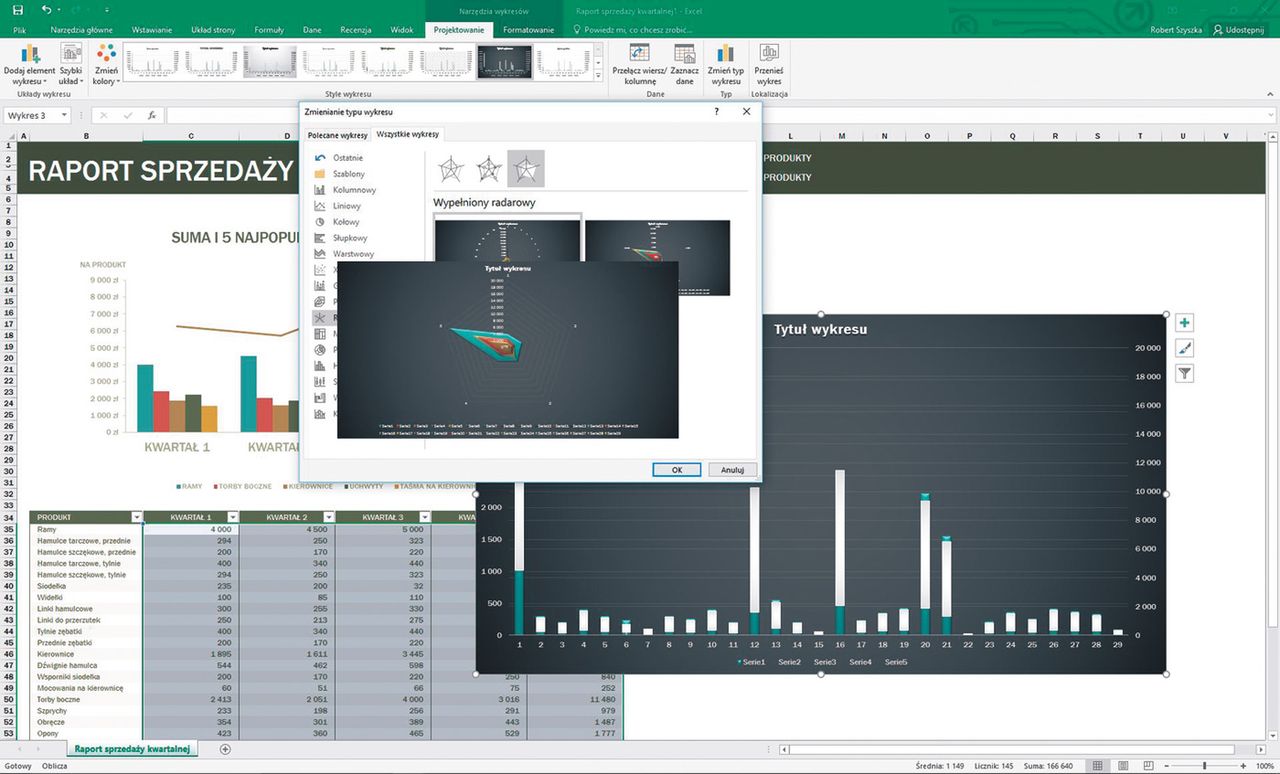
Task: Select Kołowy chart category
Action: pyautogui.click(x=337, y=222)
